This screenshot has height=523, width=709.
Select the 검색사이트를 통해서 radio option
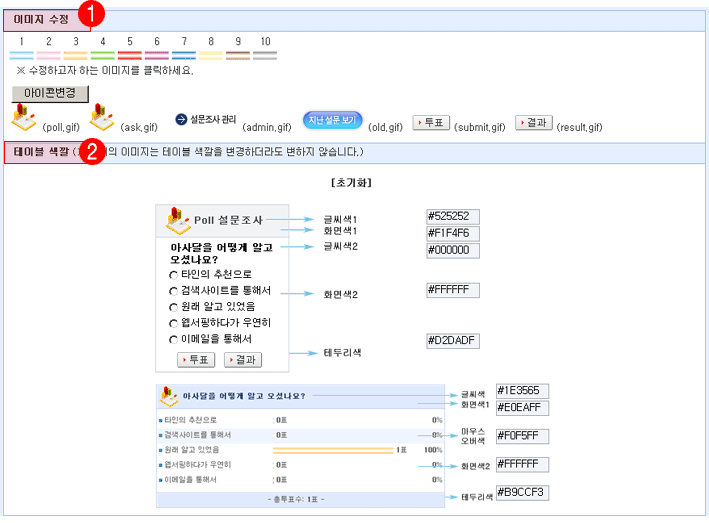tap(173, 291)
